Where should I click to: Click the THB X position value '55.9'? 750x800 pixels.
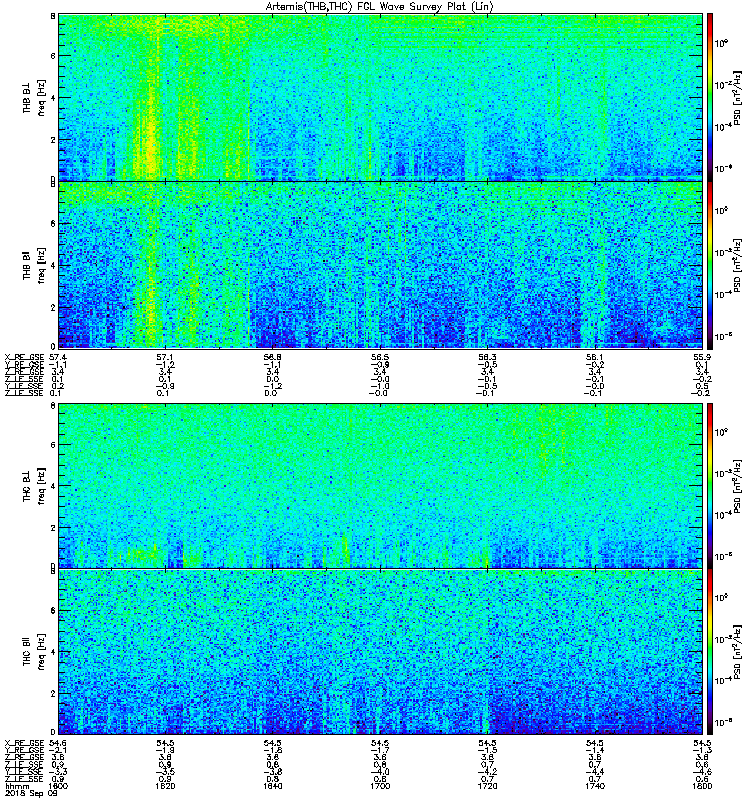click(x=702, y=357)
